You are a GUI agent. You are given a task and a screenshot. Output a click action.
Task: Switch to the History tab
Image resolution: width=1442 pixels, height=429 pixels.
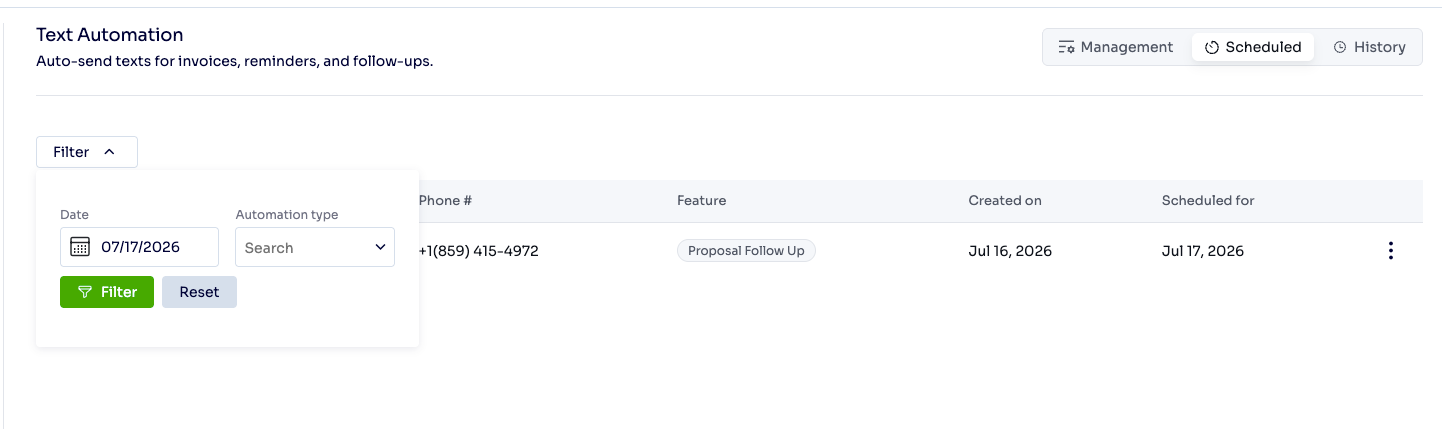tap(1369, 47)
